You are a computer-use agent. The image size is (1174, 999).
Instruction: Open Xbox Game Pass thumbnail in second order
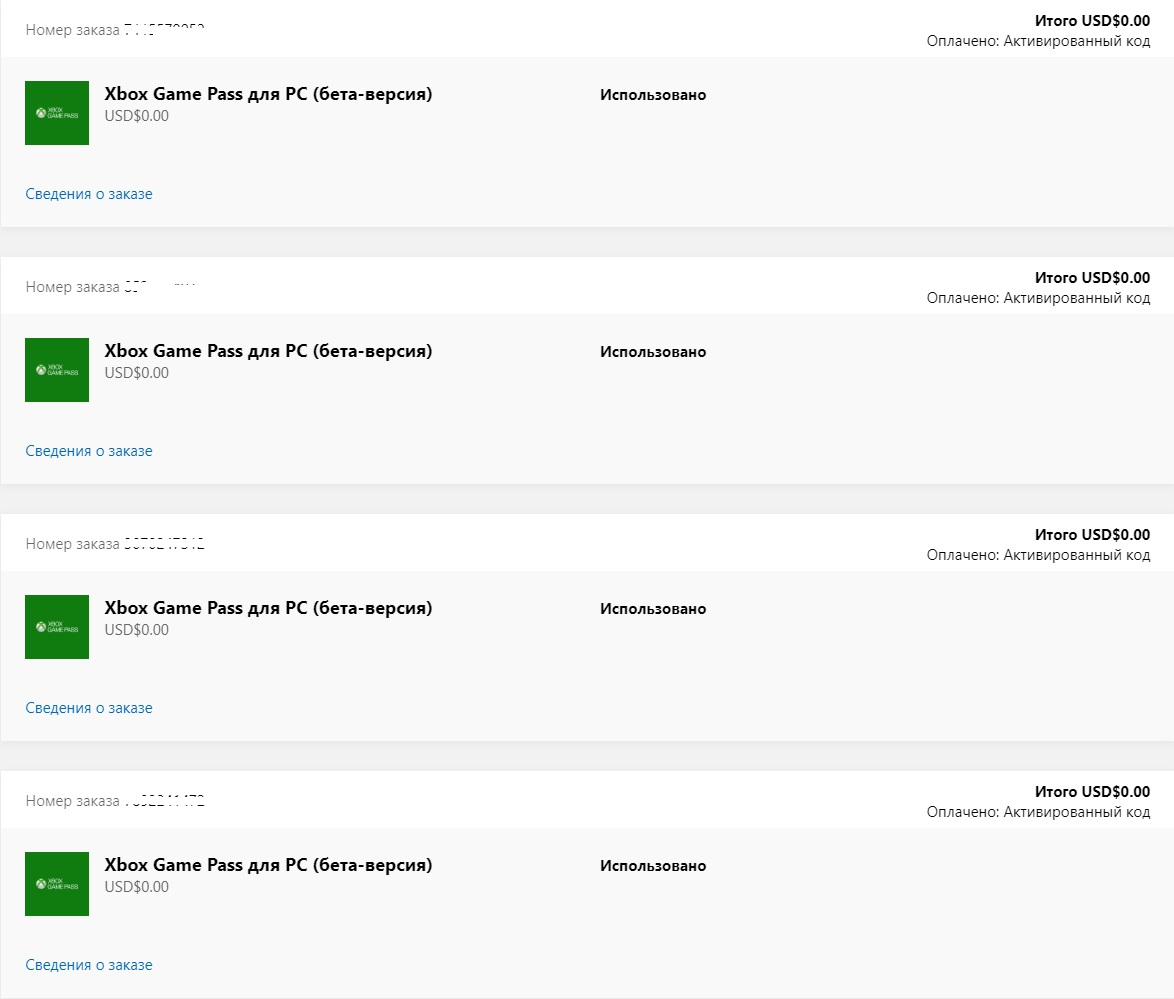pos(57,370)
